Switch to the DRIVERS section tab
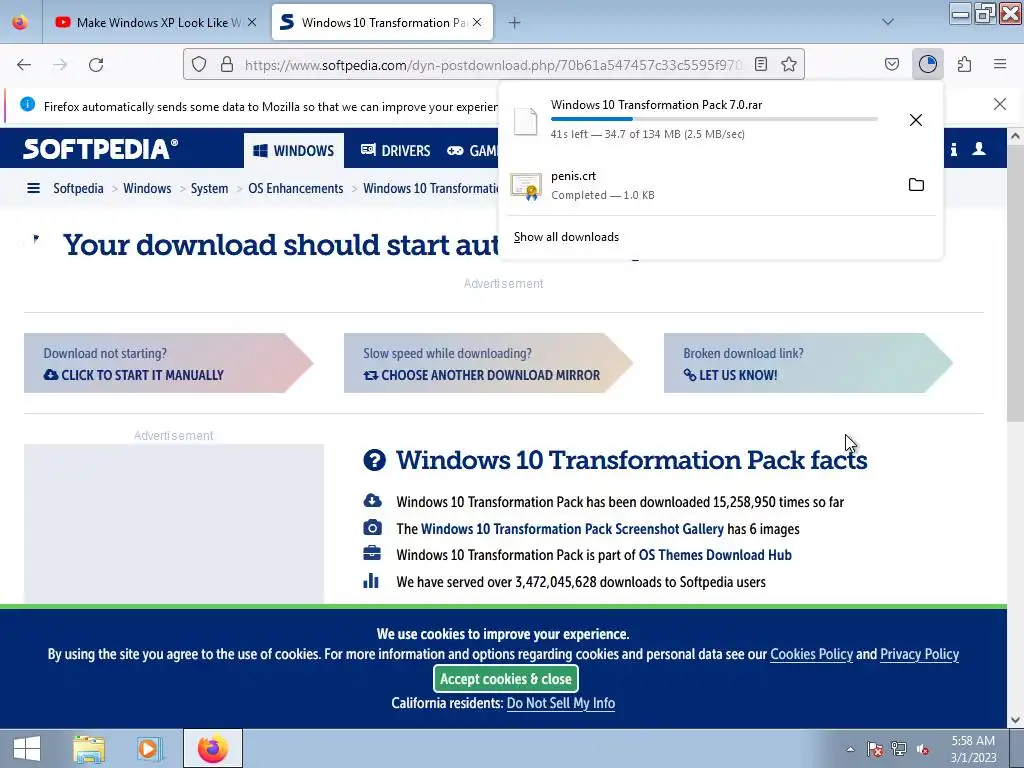Screen dimensions: 1024x768 396,150
